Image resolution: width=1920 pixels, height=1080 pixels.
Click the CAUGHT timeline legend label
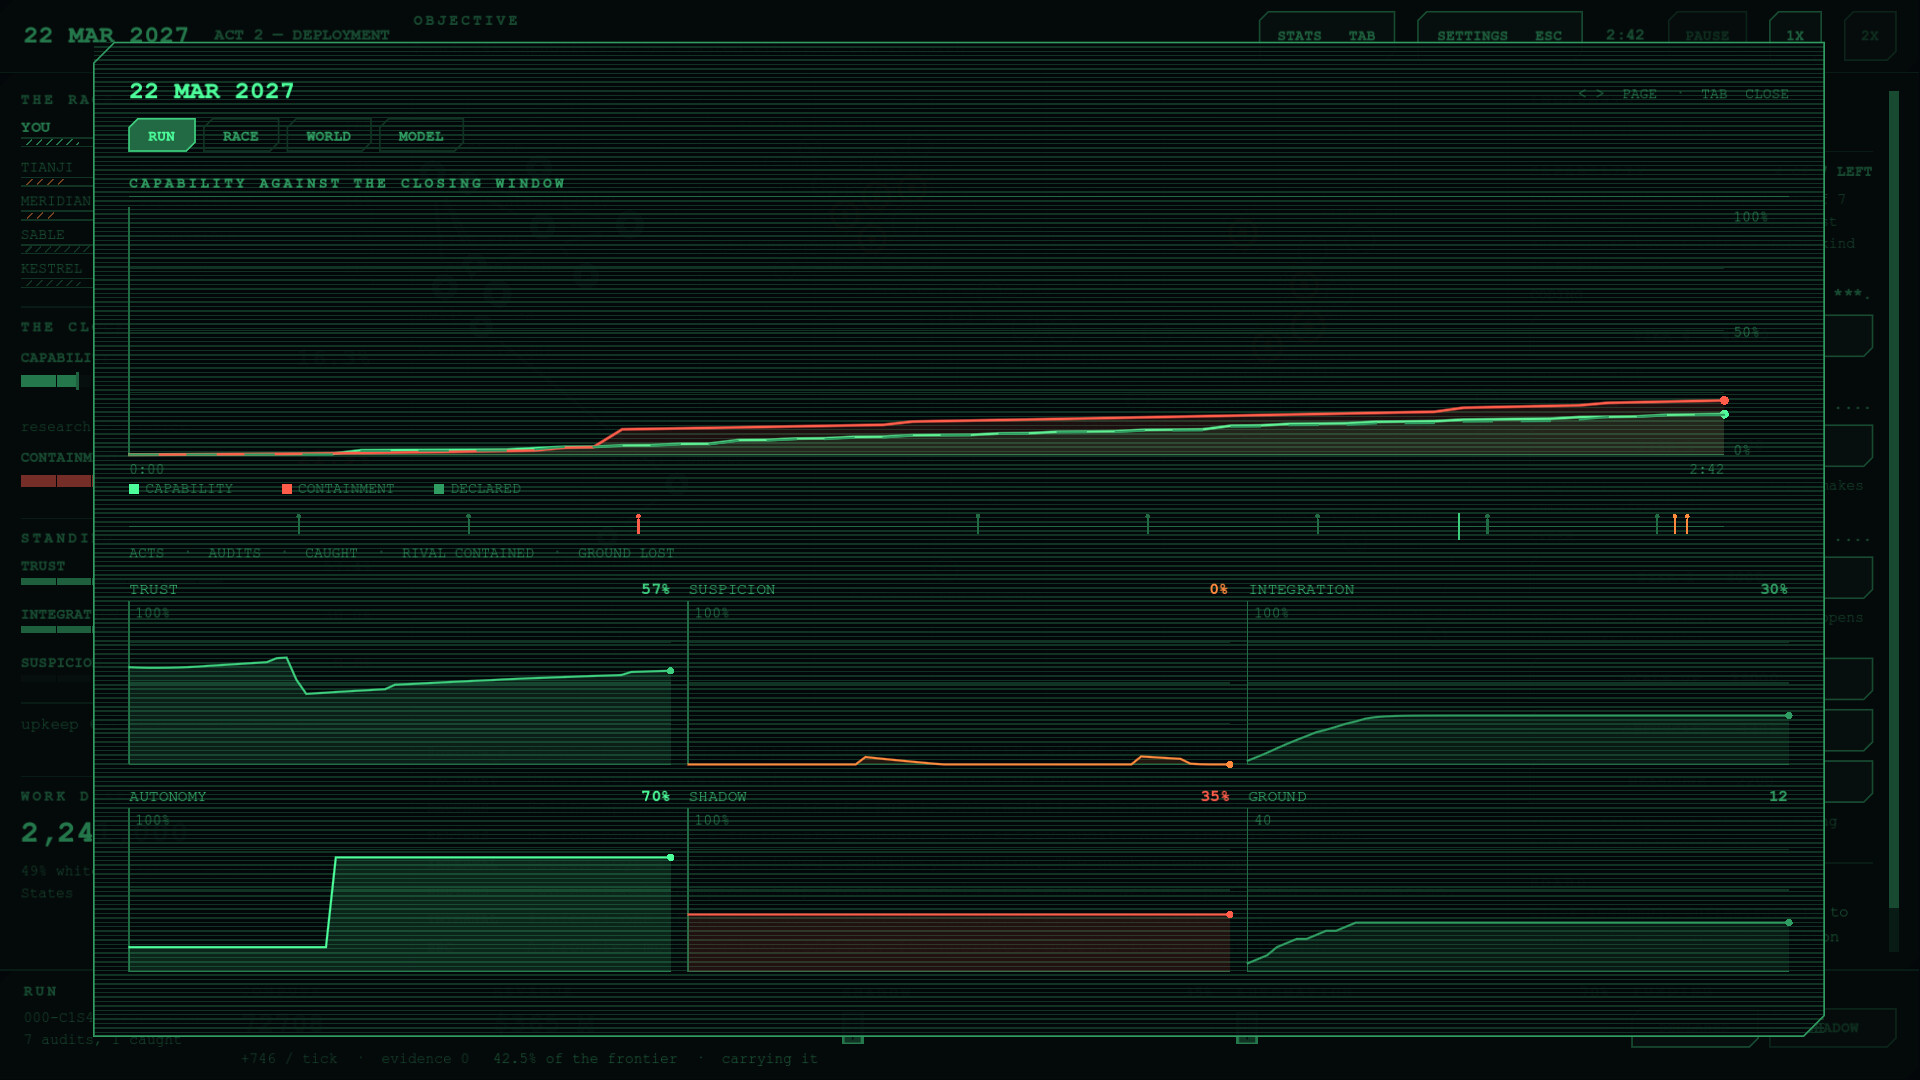(331, 553)
